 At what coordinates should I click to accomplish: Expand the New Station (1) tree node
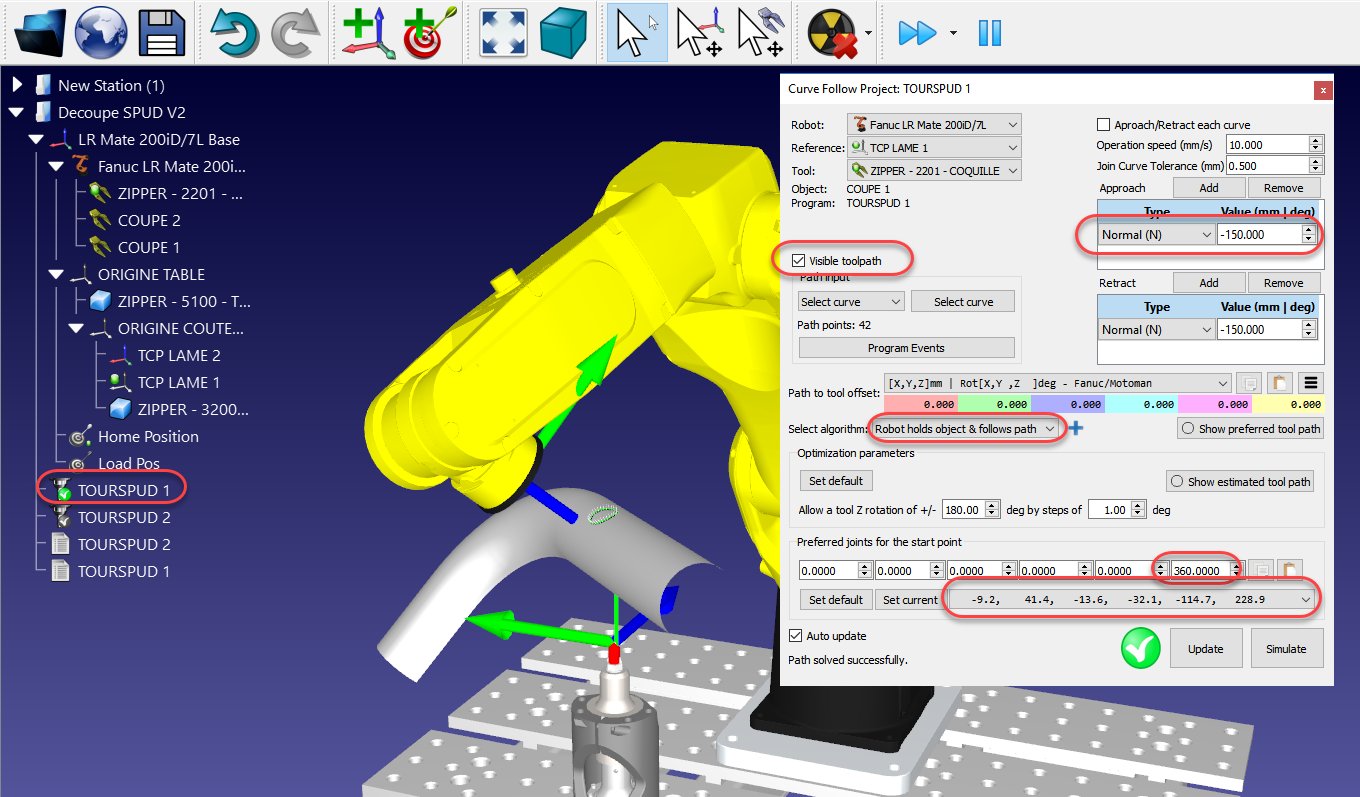click(x=17, y=86)
